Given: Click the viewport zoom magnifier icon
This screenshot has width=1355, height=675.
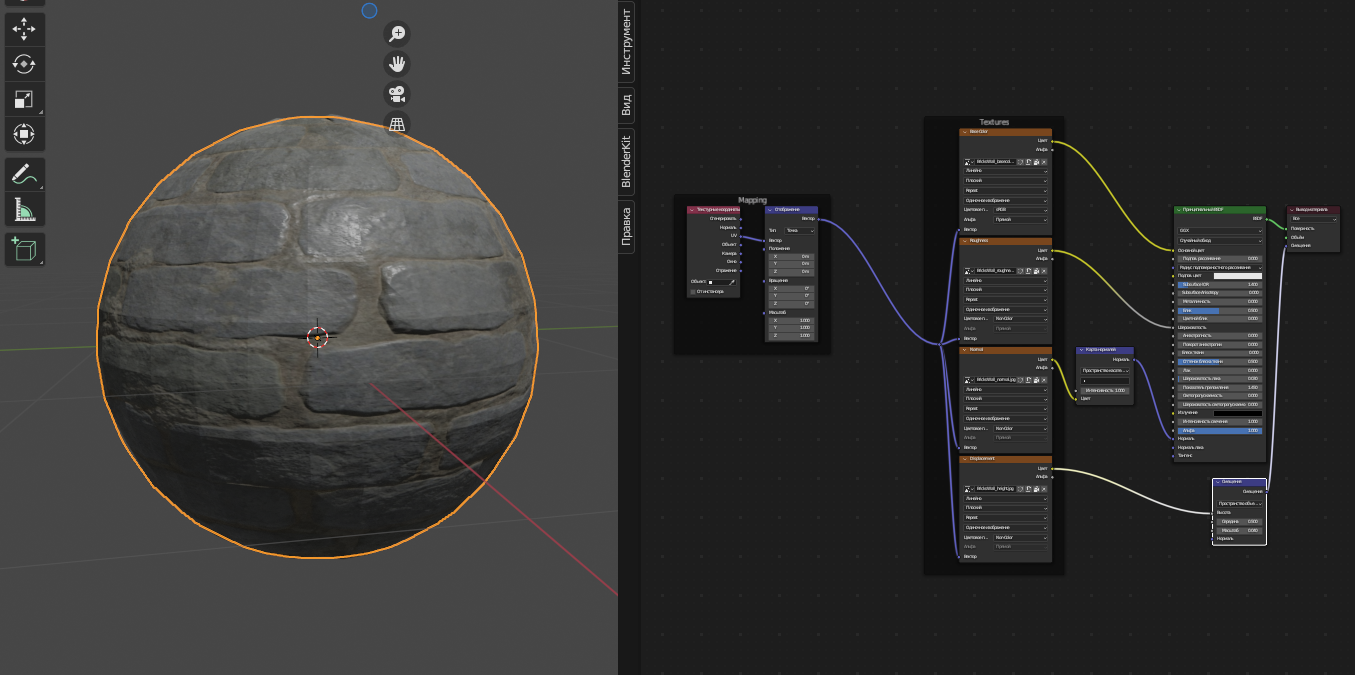Looking at the screenshot, I should coord(397,34).
